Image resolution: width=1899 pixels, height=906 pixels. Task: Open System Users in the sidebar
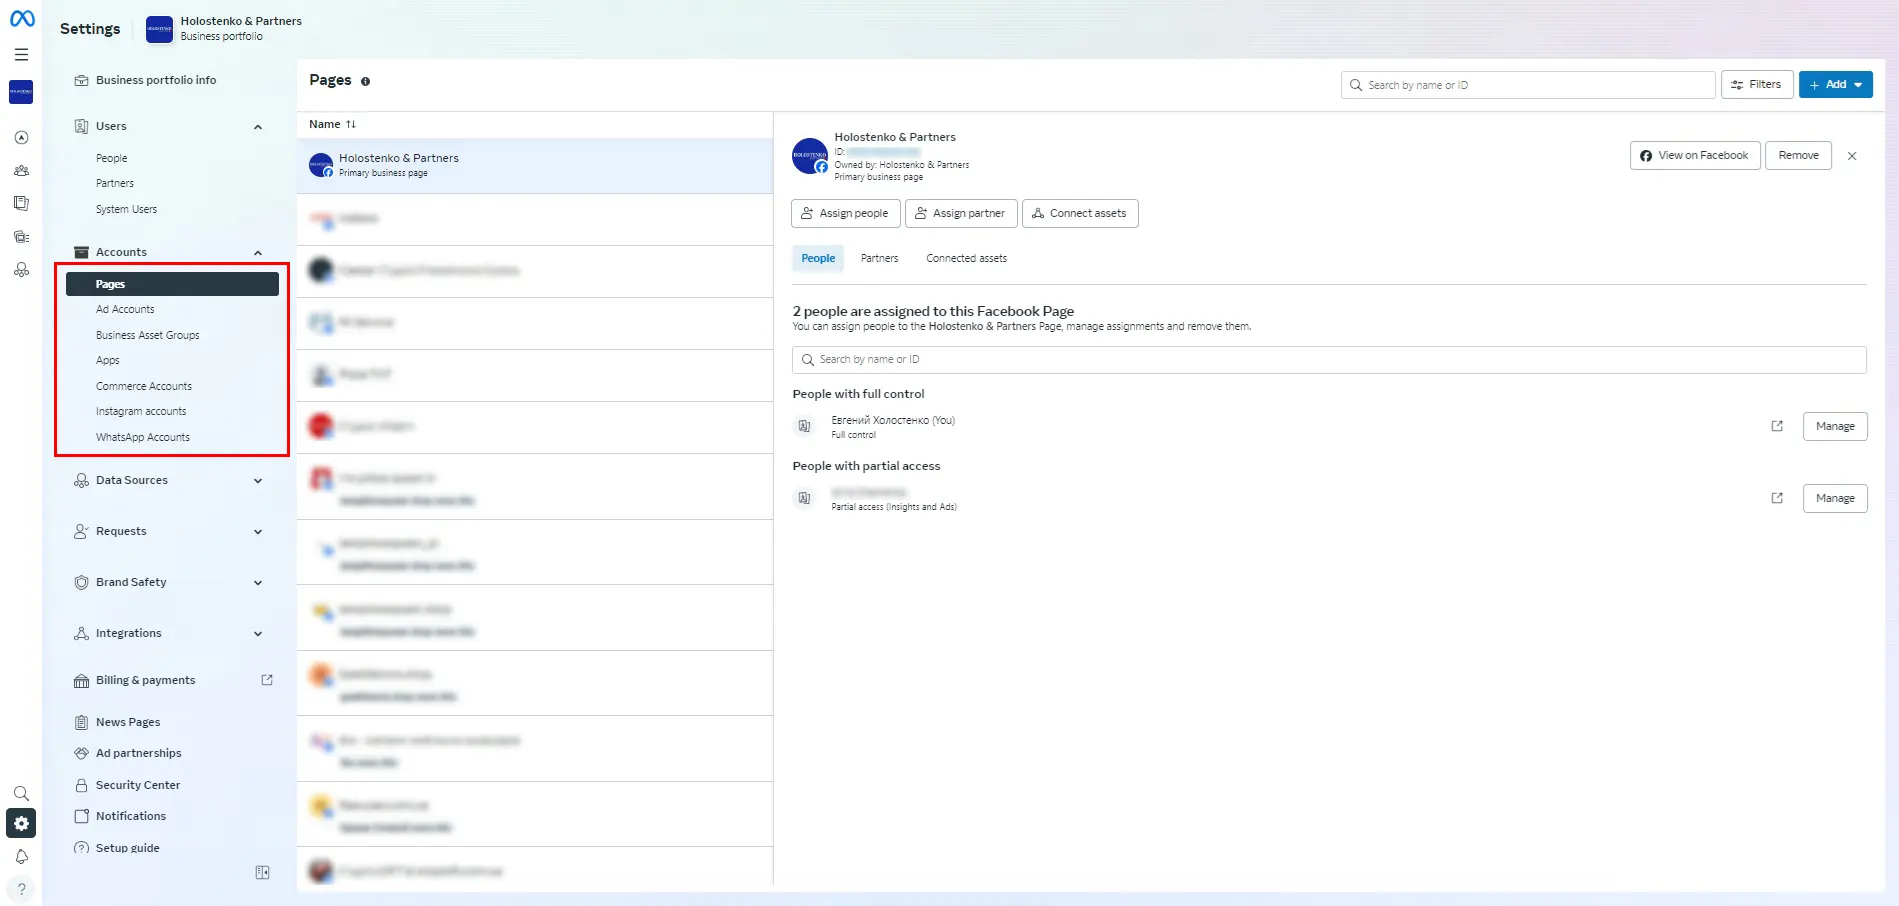pos(126,209)
